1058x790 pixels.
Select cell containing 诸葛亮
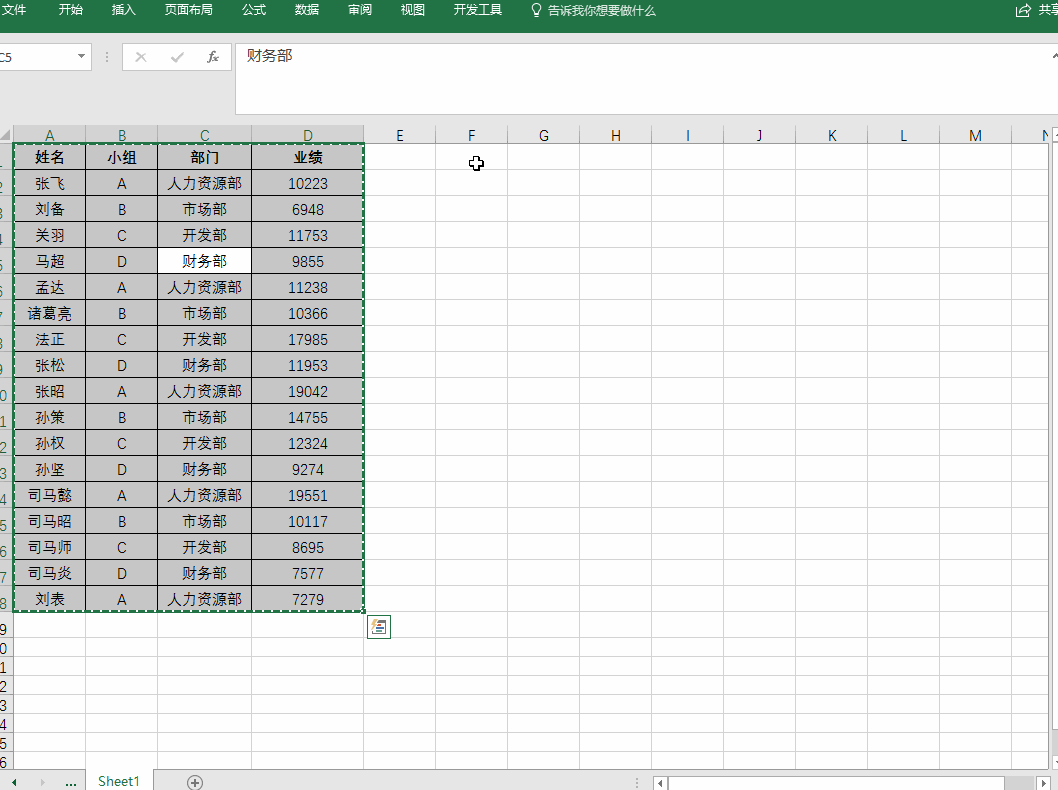click(x=50, y=313)
